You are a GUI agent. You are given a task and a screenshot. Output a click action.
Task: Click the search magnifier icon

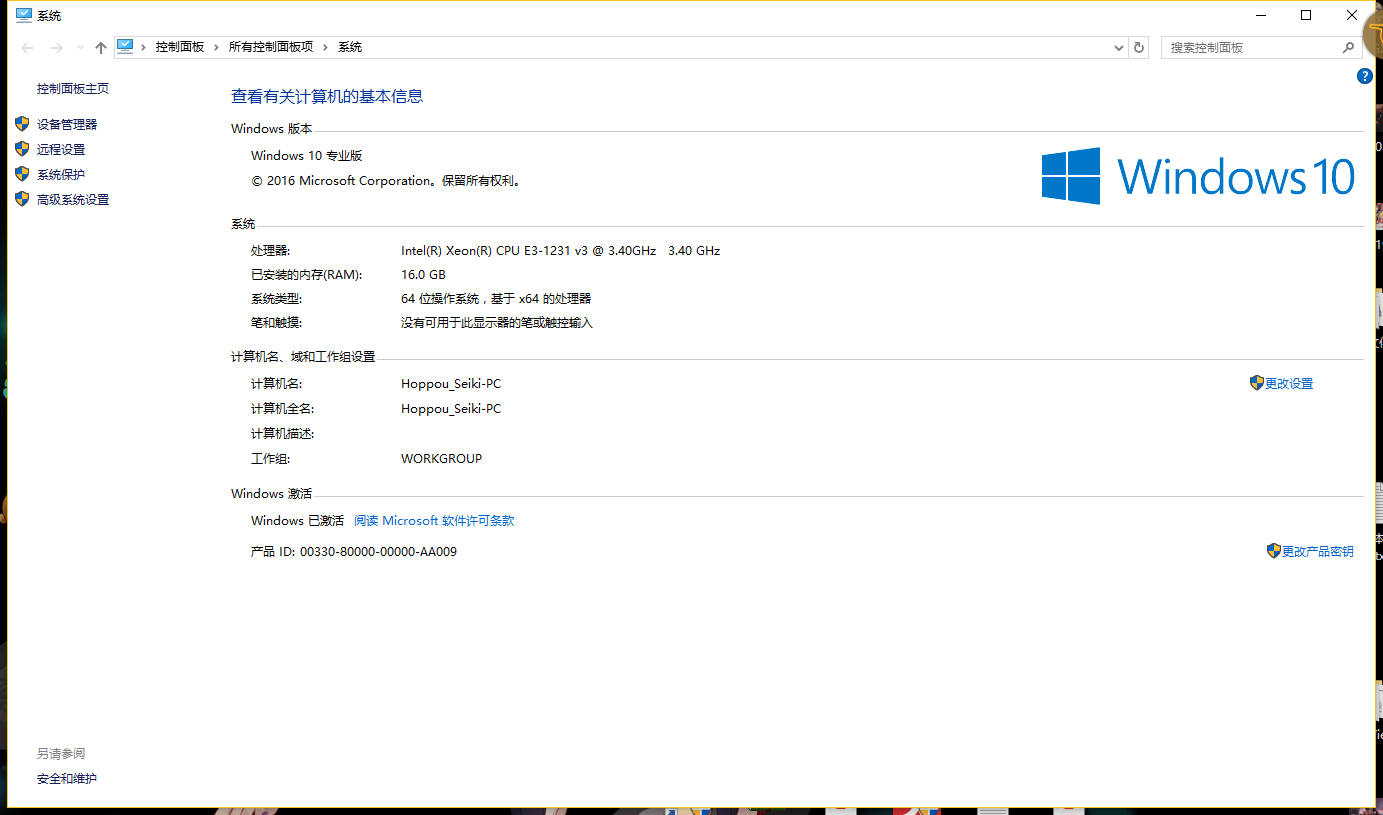coord(1348,47)
